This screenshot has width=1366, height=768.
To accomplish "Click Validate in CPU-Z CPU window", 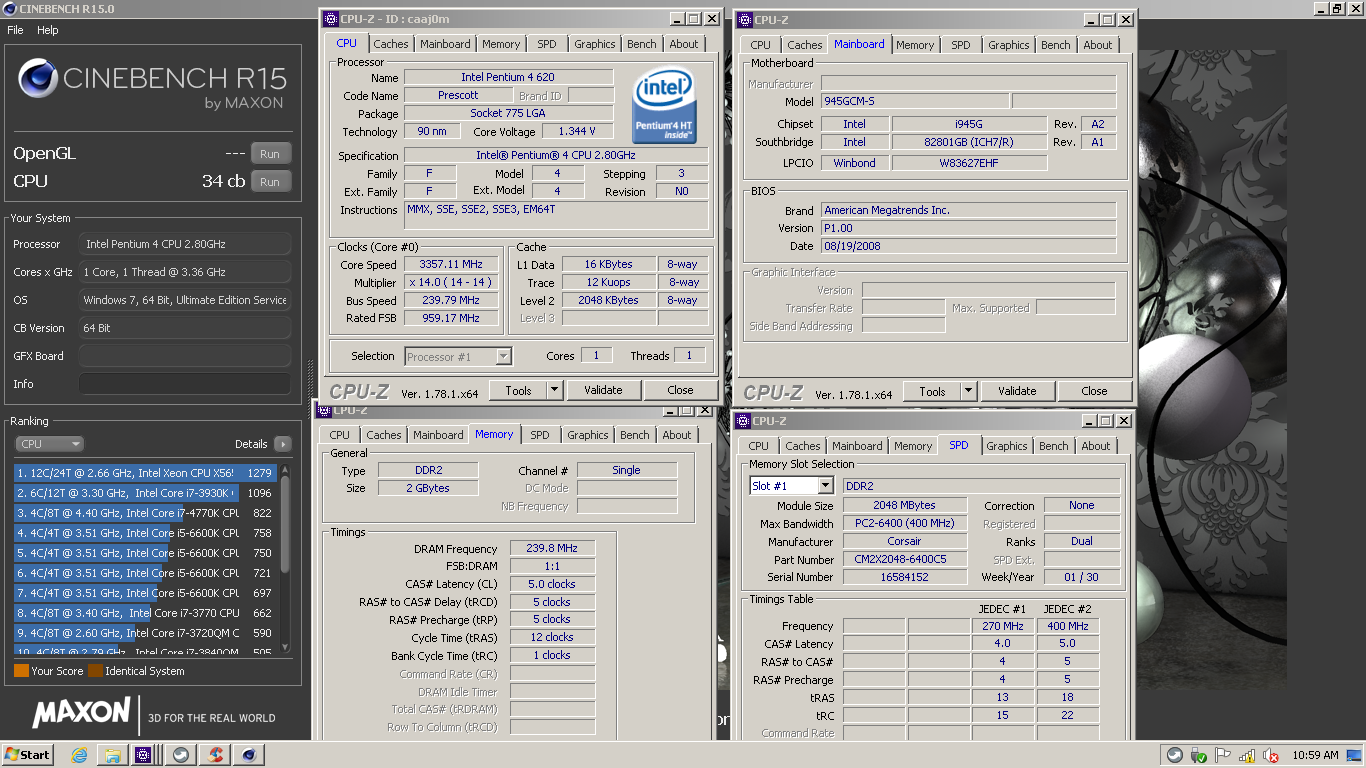I will tap(603, 390).
